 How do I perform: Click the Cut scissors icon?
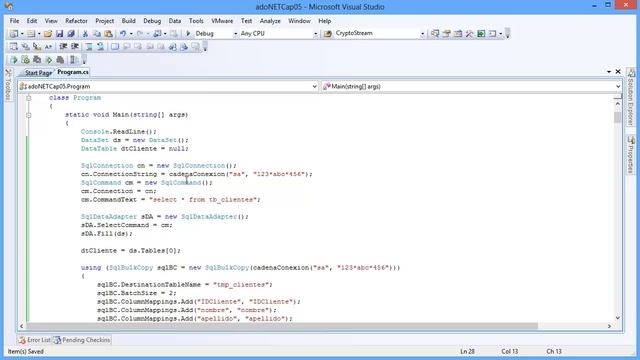[x=85, y=33]
